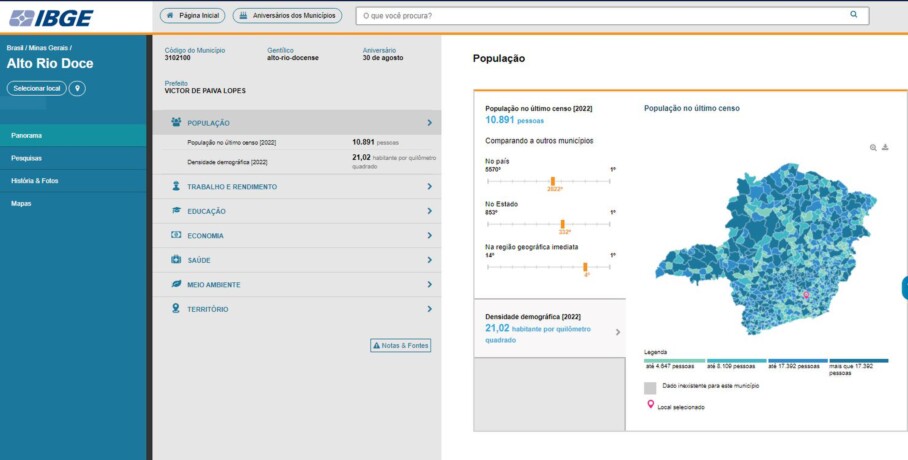Focus the 'O que você procura?' search field
This screenshot has height=460, width=908.
(x=600, y=16)
